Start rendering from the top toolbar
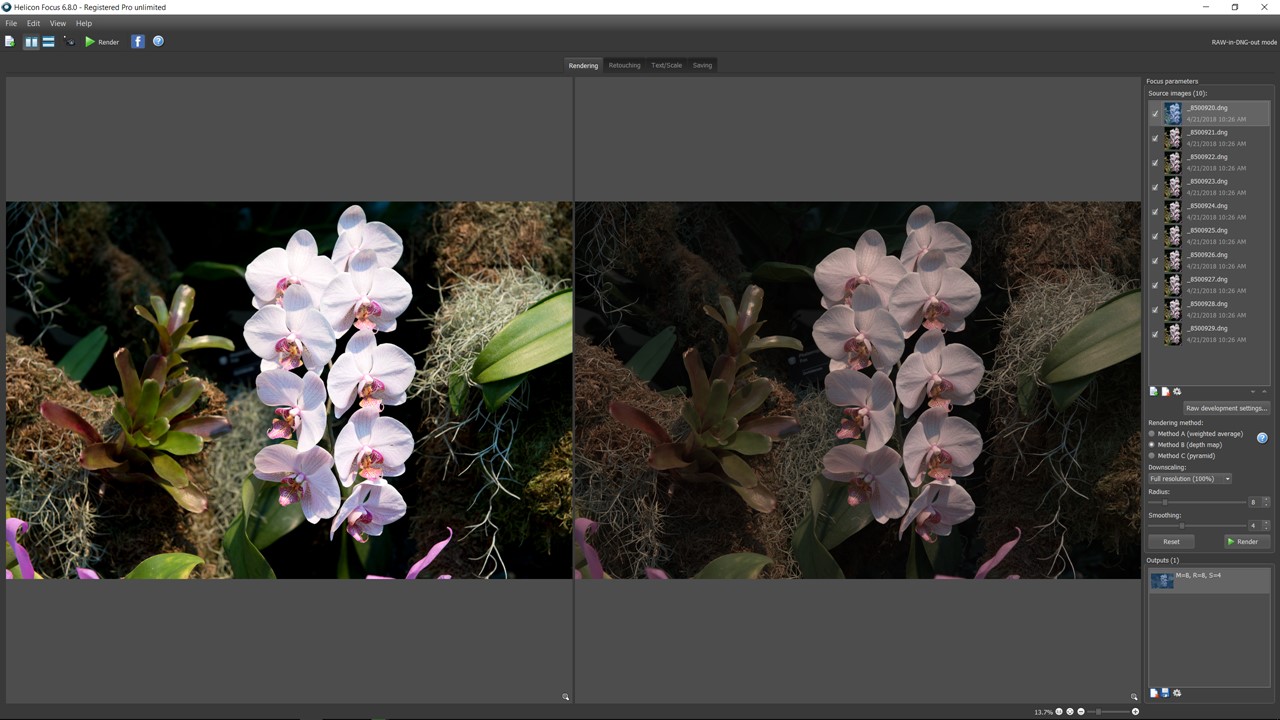The image size is (1280, 720). point(102,42)
